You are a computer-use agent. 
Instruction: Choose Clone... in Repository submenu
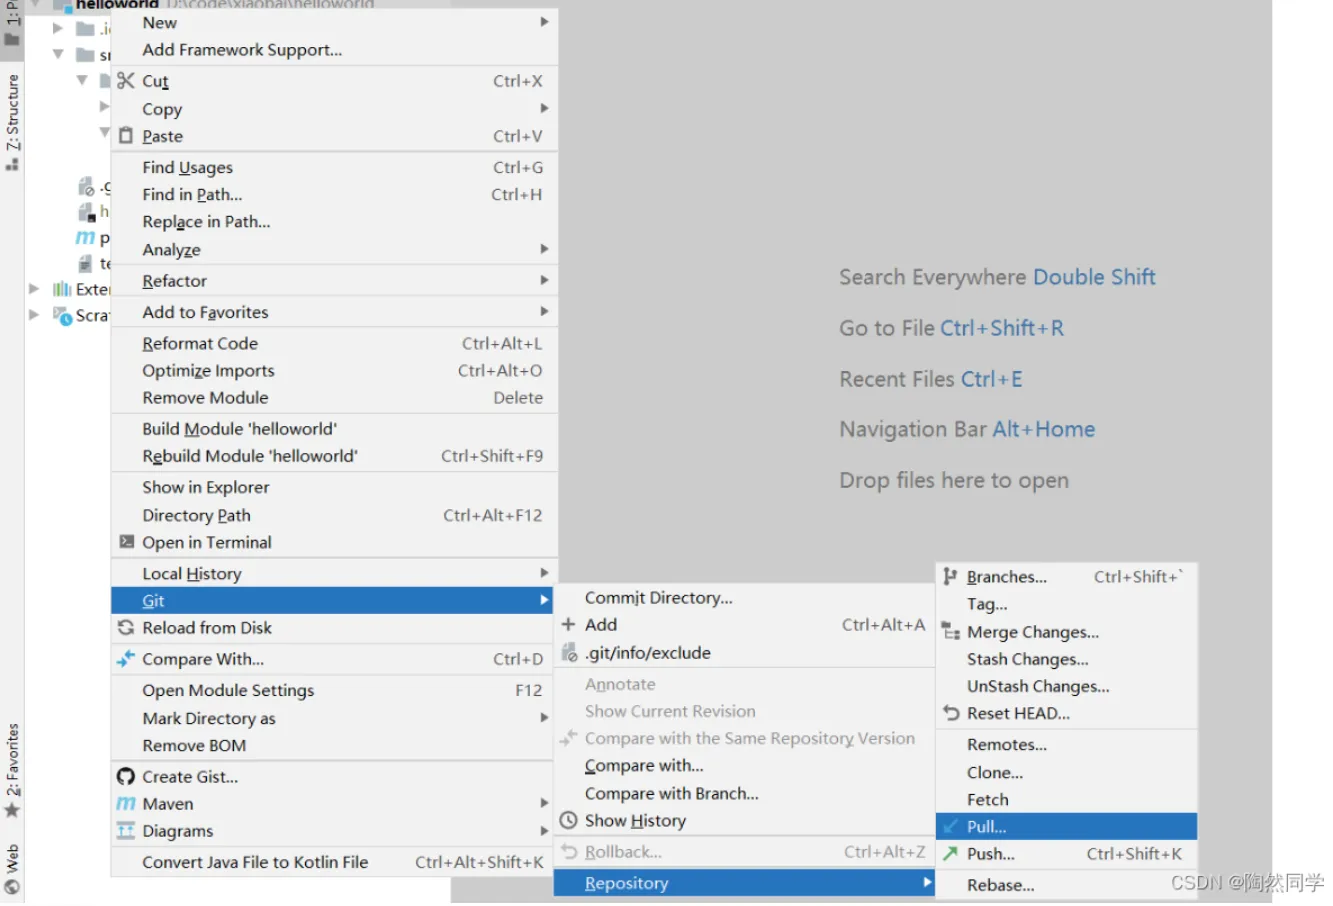[x=1066, y=773]
